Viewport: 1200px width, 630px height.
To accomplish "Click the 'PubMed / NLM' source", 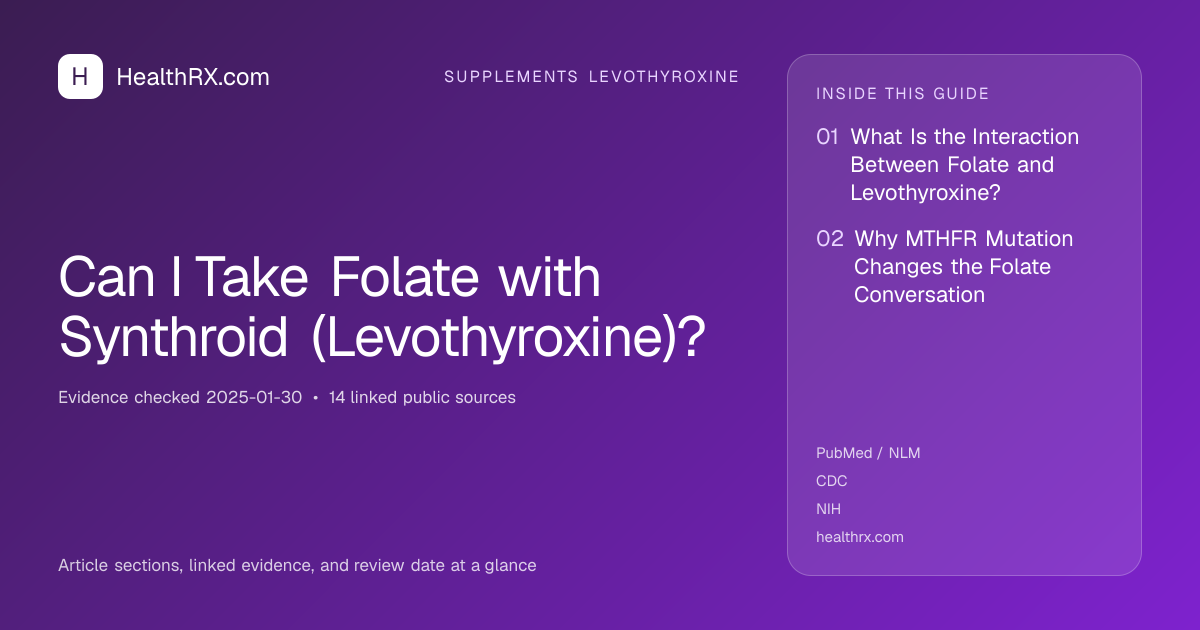I will pyautogui.click(x=868, y=453).
